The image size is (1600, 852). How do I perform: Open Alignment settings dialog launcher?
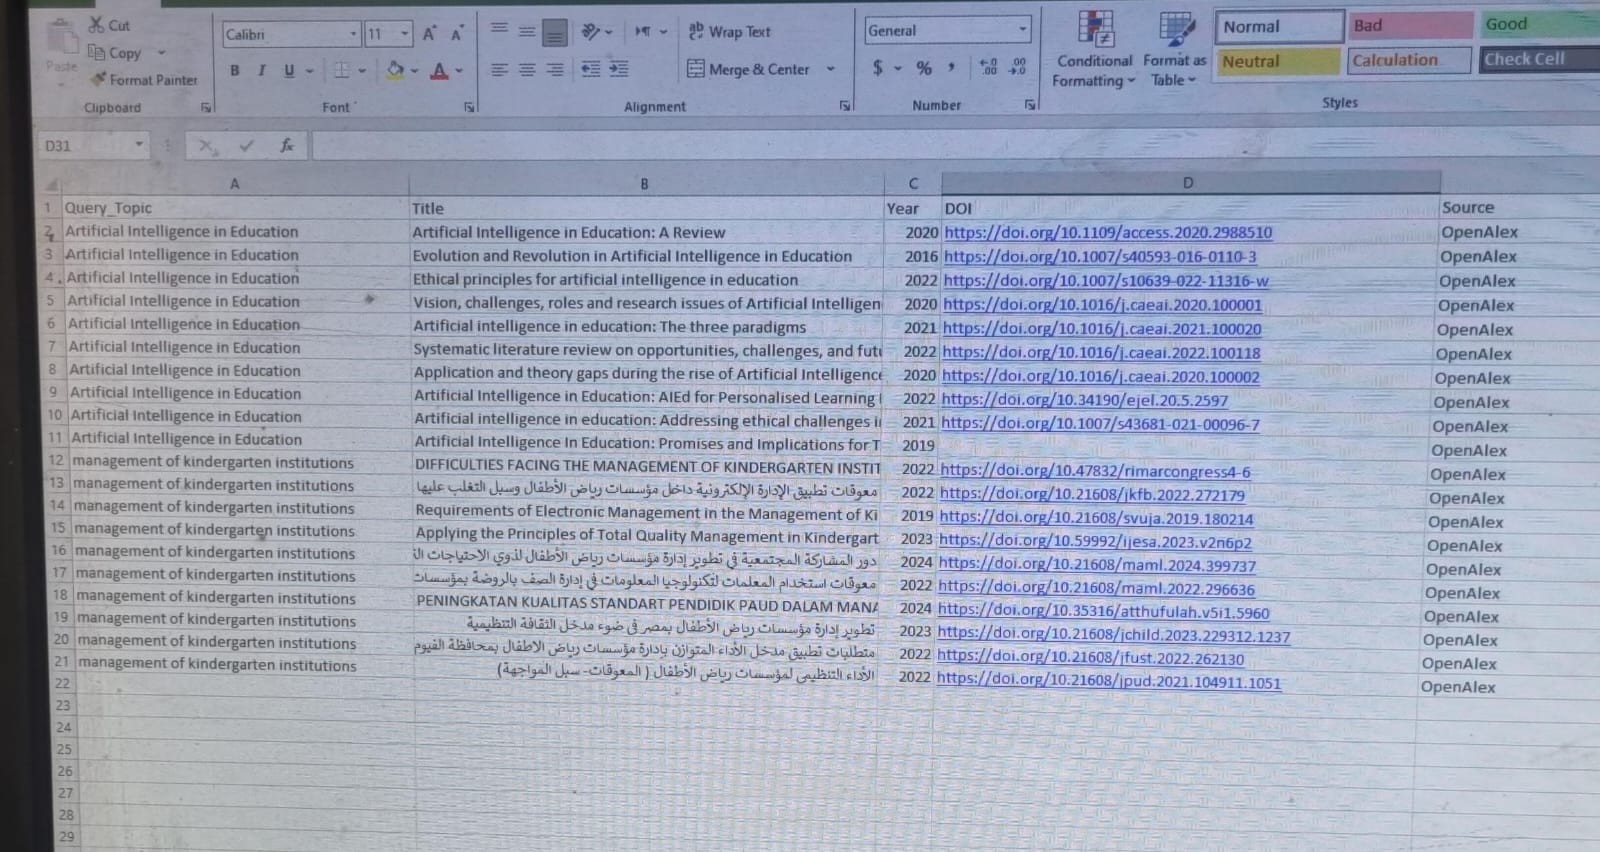pyautogui.click(x=845, y=105)
